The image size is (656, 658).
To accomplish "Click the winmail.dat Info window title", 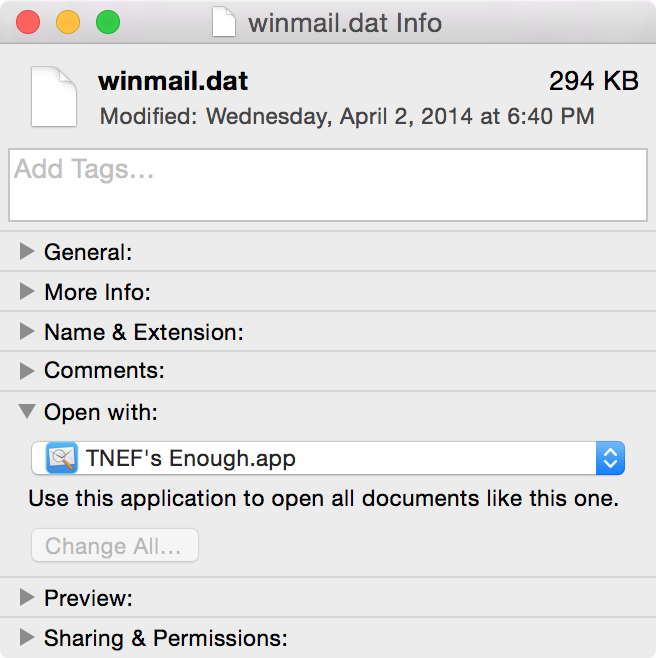I will pos(345,23).
